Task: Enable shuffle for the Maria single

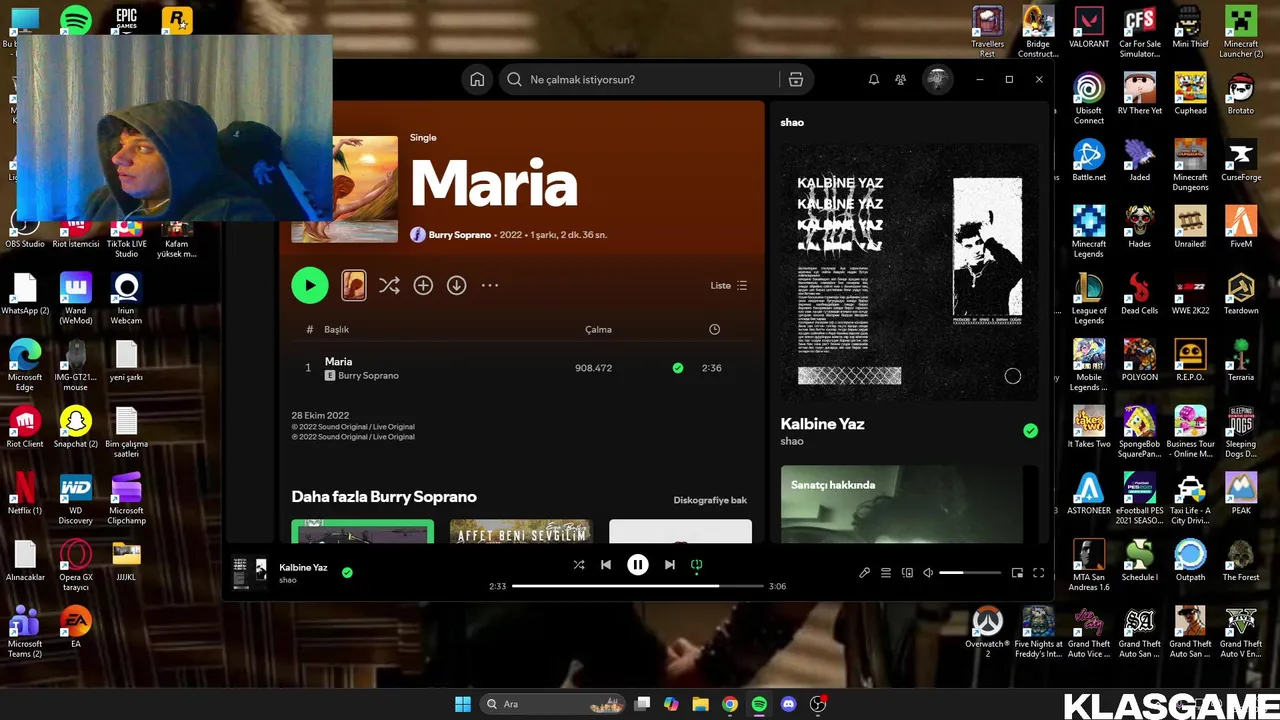Action: (389, 286)
